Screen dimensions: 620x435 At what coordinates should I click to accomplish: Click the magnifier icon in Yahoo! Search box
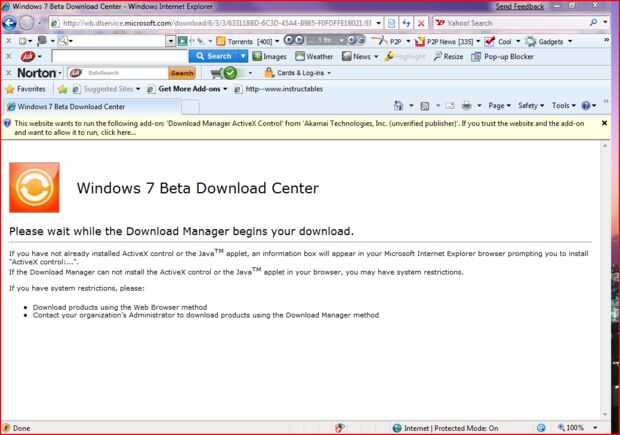point(593,23)
